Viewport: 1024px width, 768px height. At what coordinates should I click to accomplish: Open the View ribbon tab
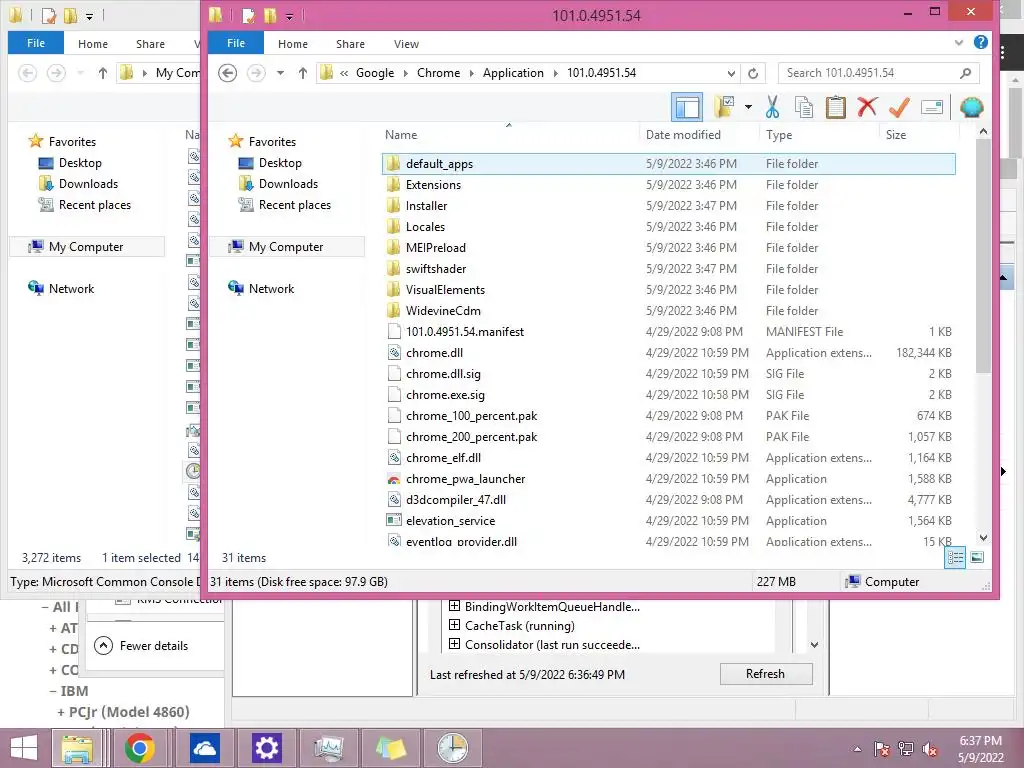406,44
